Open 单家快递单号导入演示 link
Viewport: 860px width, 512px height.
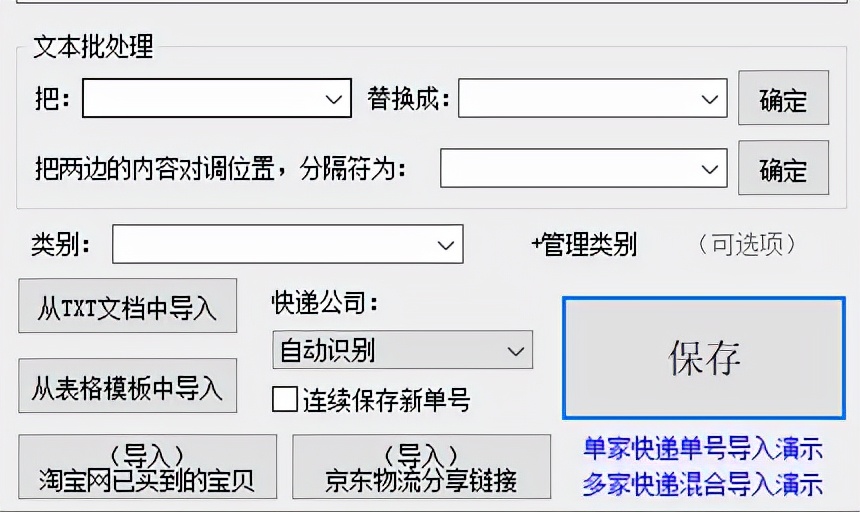pos(703,448)
